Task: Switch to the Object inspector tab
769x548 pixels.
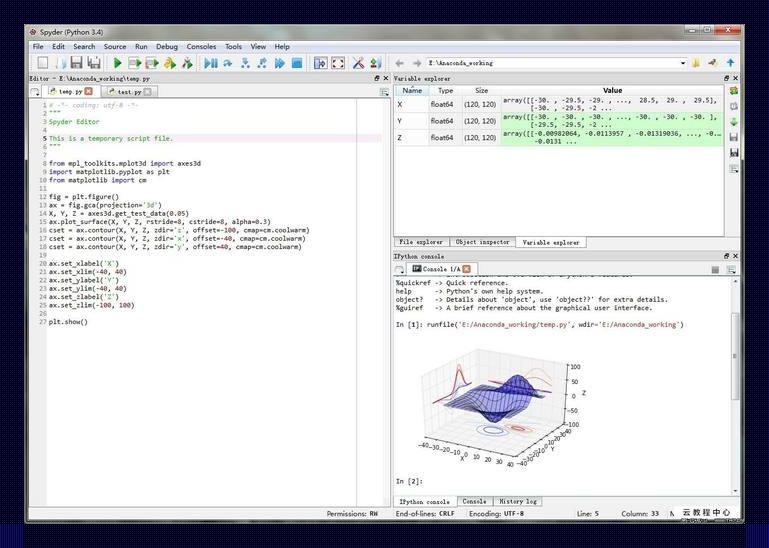Action: pos(483,242)
